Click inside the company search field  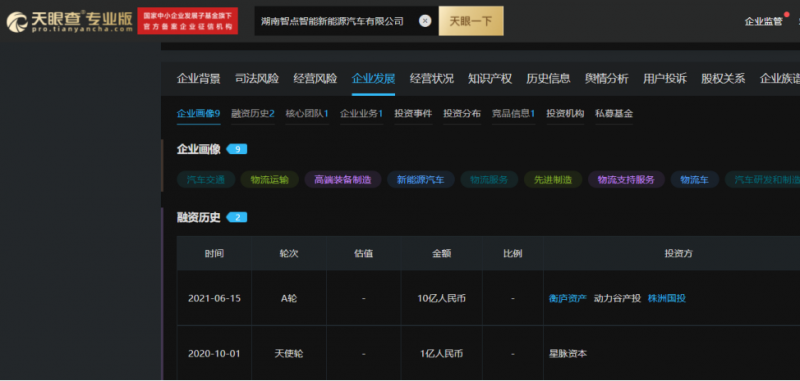[x=337, y=21]
